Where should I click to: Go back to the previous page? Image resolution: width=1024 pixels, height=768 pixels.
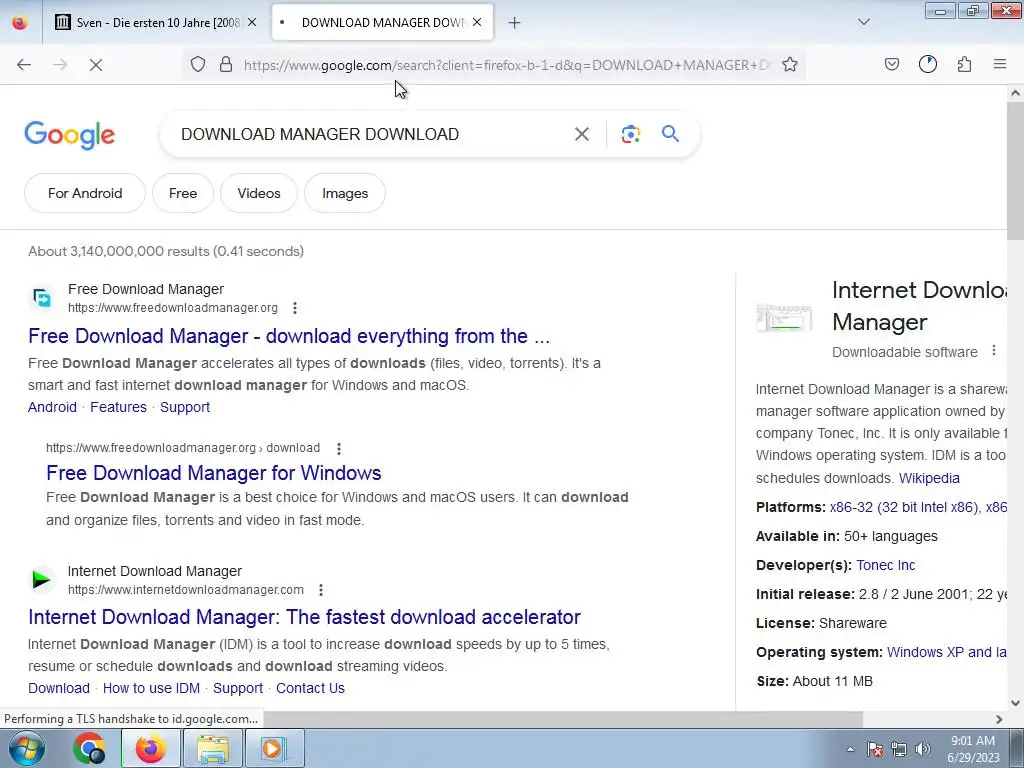[24, 64]
